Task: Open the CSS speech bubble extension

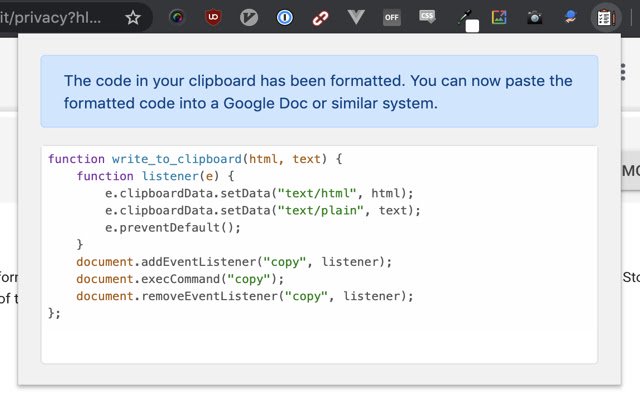Action: [x=427, y=17]
